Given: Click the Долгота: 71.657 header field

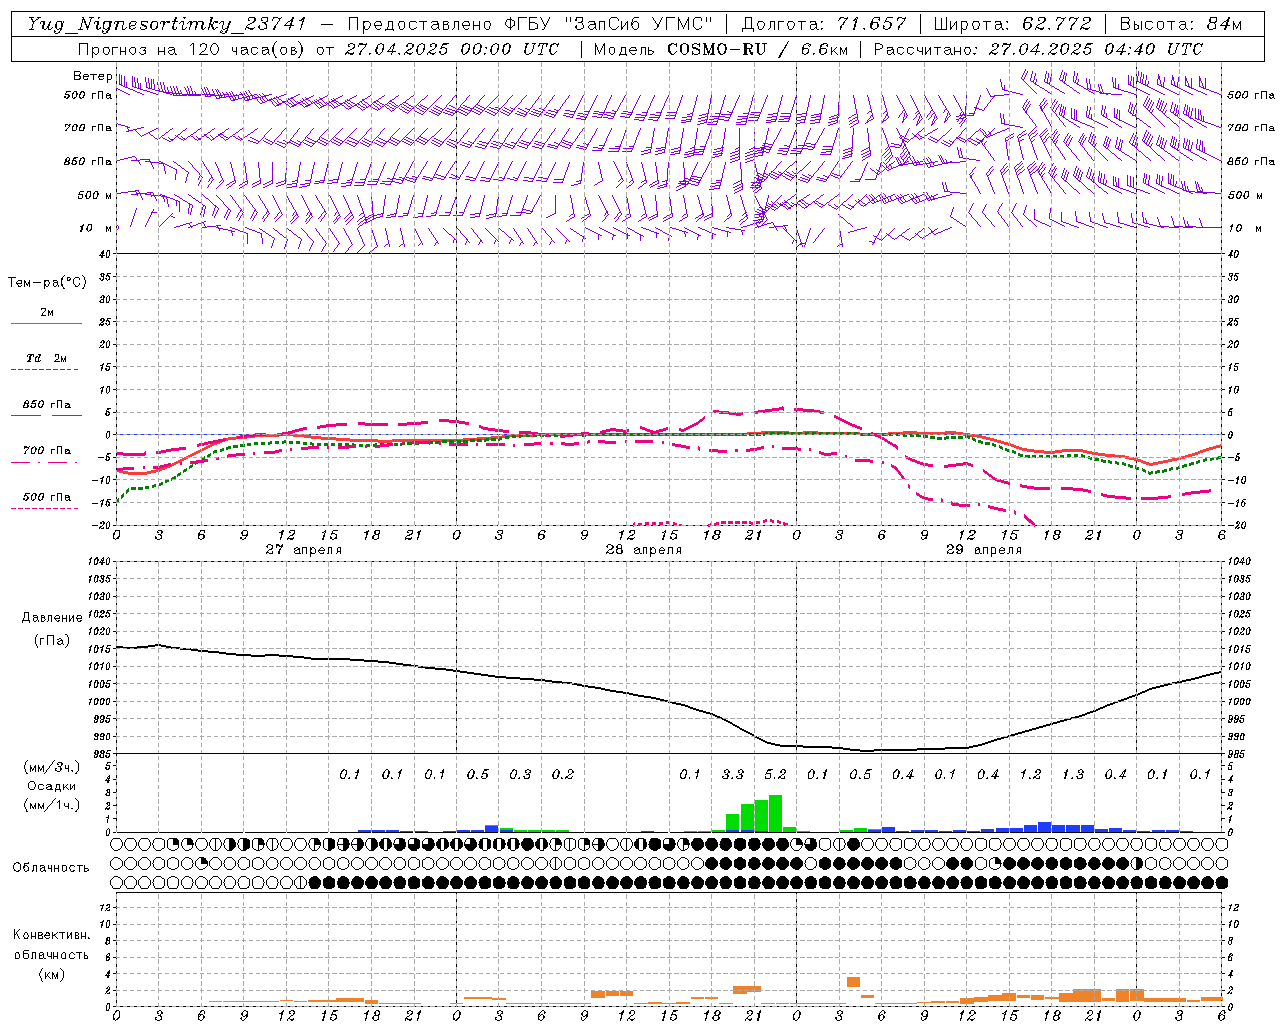Looking at the screenshot, I should [824, 24].
